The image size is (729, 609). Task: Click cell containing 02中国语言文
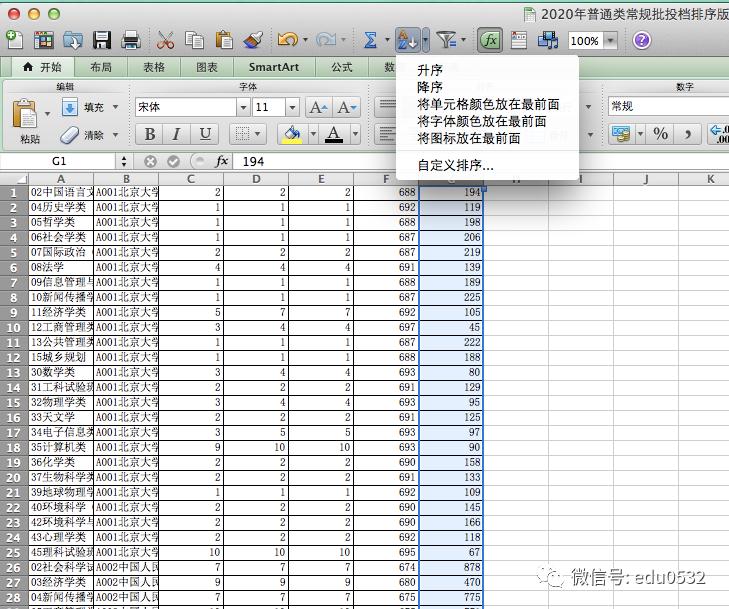[61, 192]
